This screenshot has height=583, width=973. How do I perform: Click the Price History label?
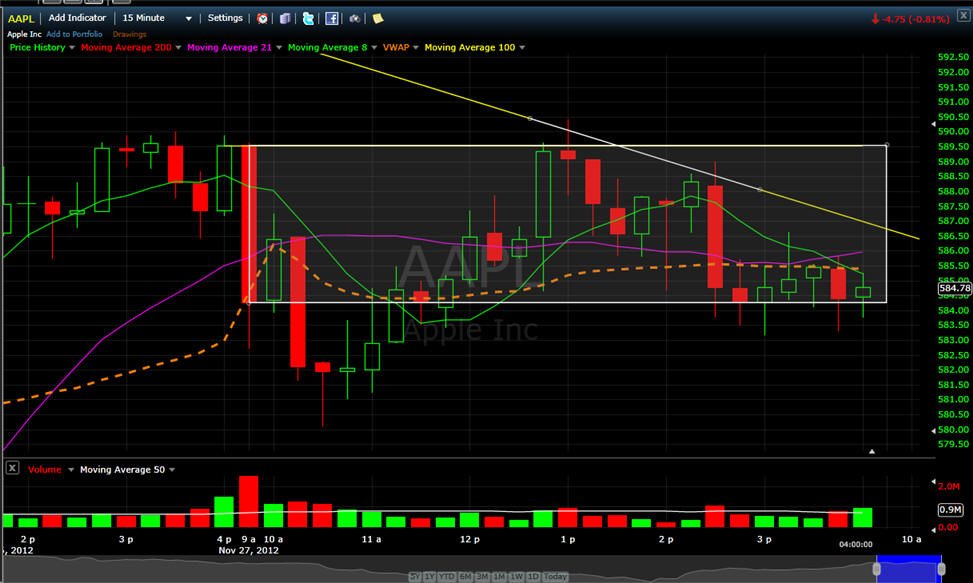(37, 47)
